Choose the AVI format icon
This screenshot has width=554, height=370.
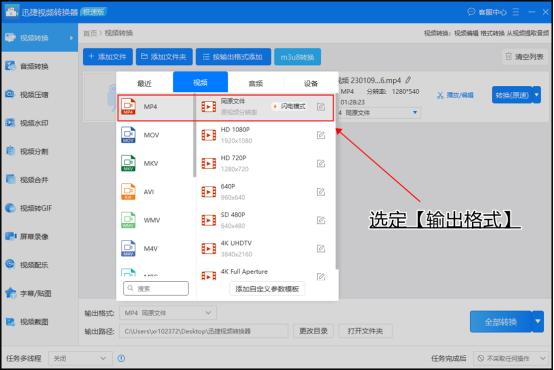tap(128, 192)
